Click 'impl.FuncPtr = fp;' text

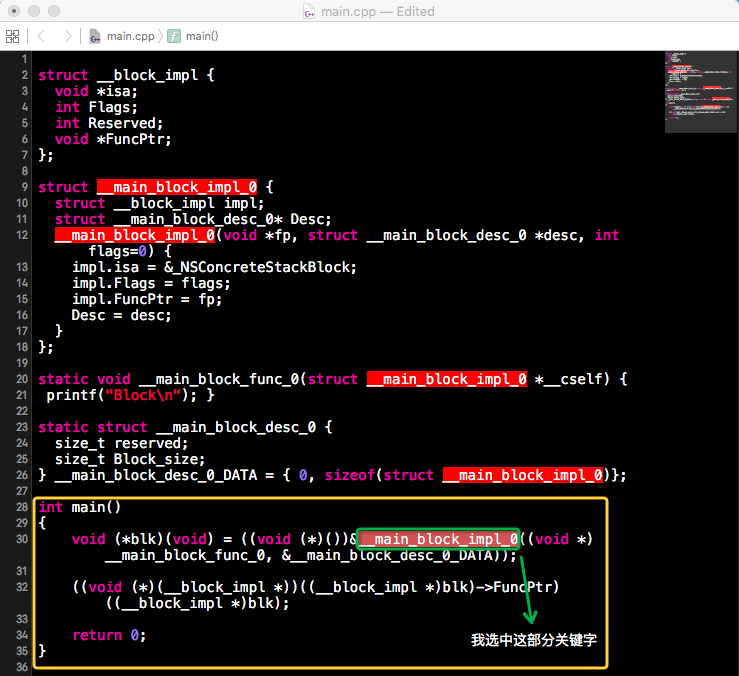click(x=147, y=299)
